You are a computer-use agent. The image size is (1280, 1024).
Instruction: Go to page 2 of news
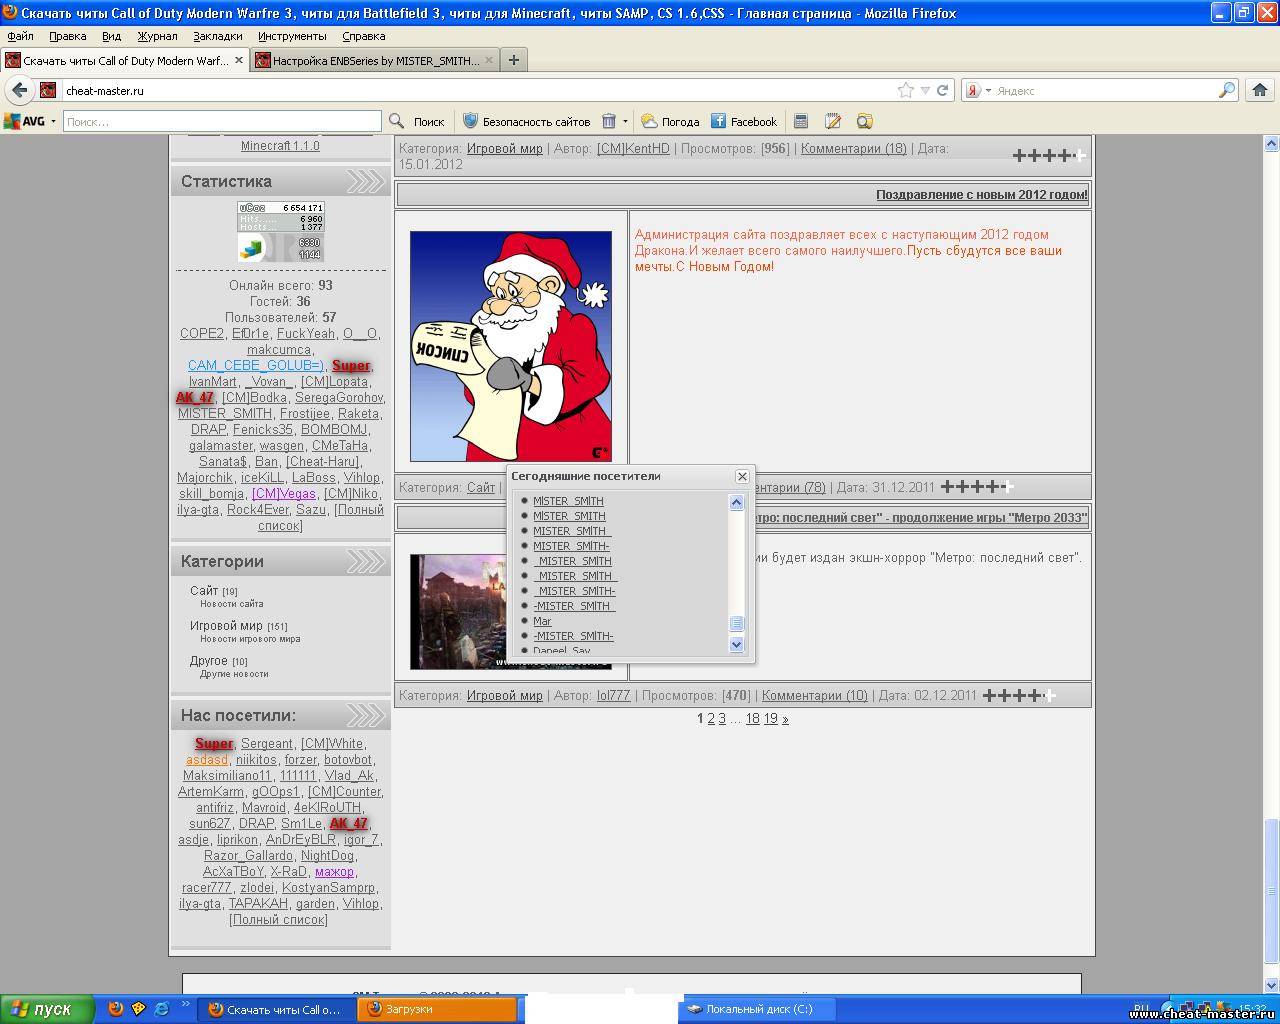pyautogui.click(x=711, y=718)
